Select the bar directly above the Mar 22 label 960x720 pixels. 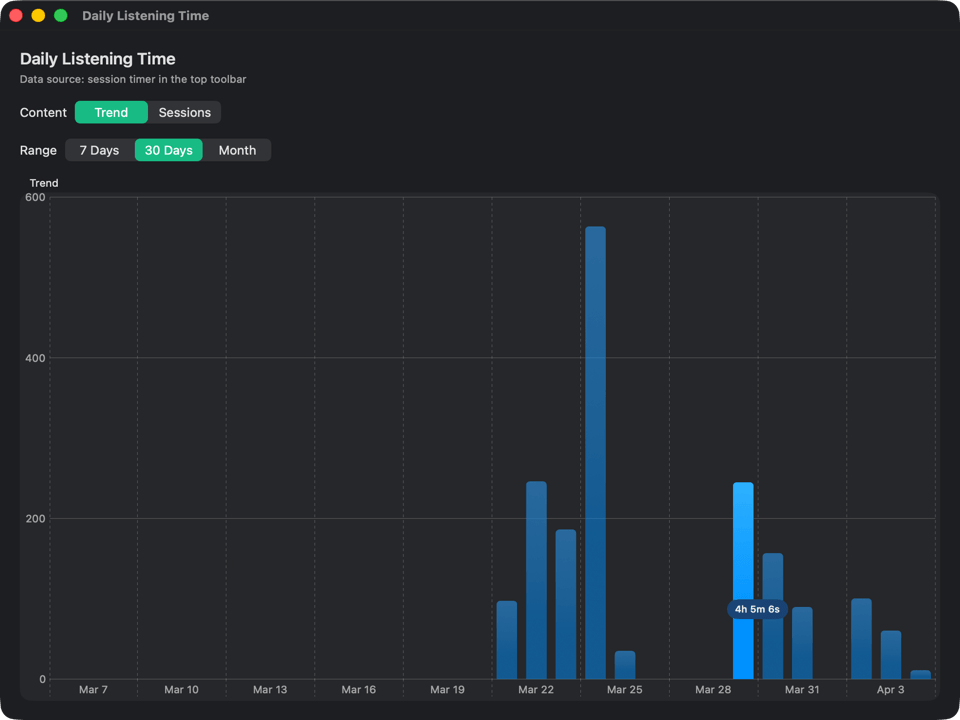(x=536, y=580)
